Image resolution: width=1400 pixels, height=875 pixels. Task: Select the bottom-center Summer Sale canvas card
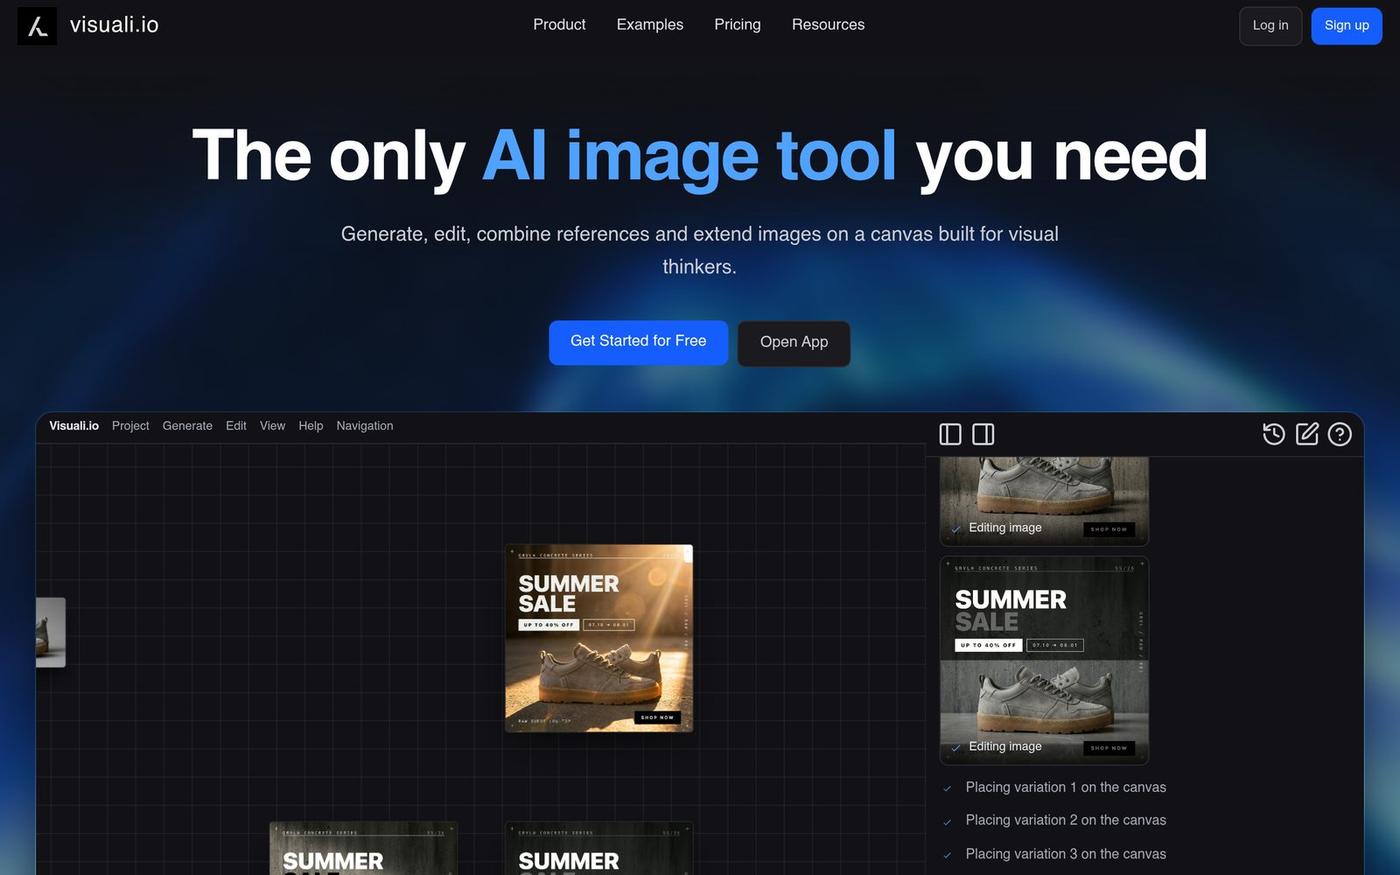(x=599, y=848)
